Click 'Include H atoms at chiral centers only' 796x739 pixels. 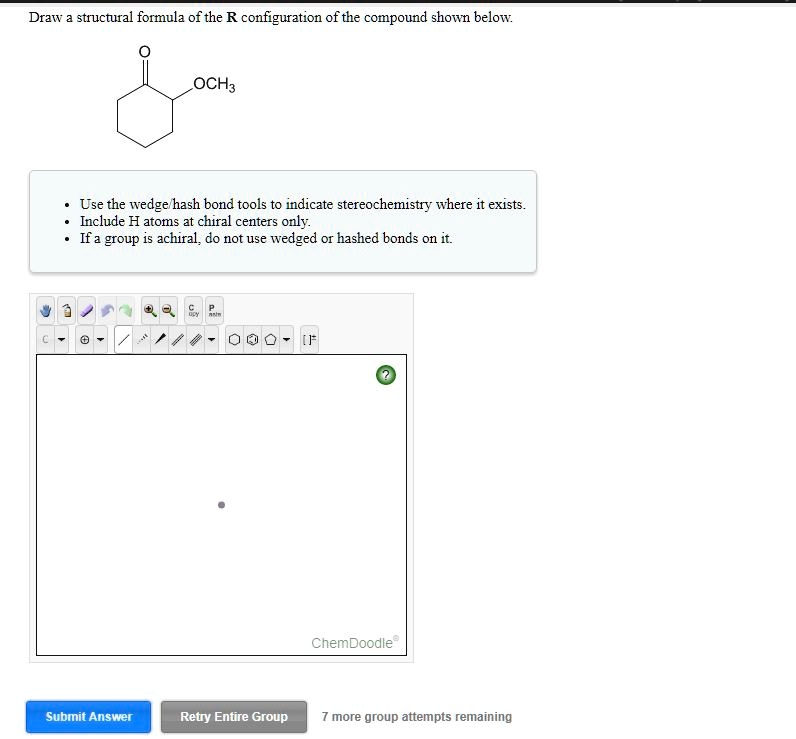pyautogui.click(x=195, y=221)
